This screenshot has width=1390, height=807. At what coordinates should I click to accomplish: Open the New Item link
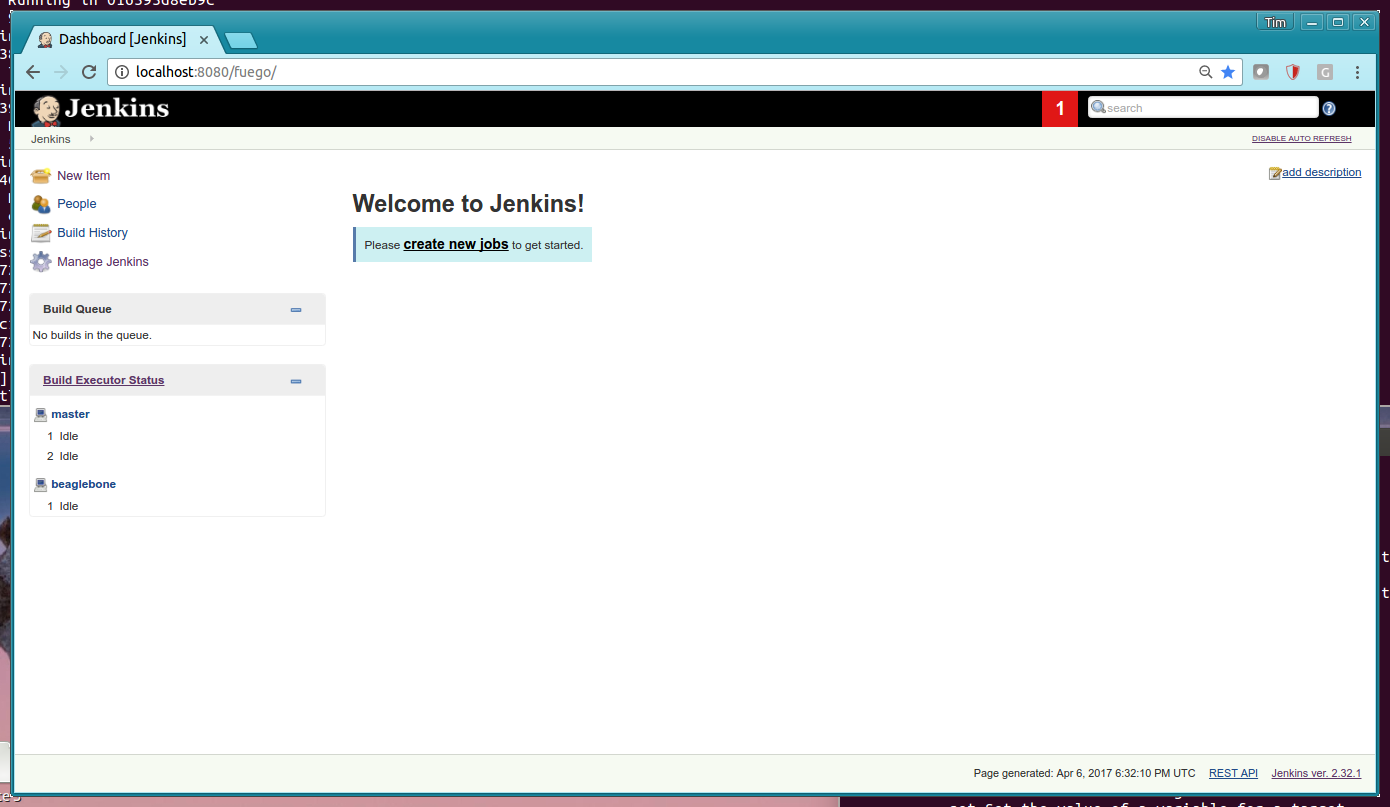point(84,176)
